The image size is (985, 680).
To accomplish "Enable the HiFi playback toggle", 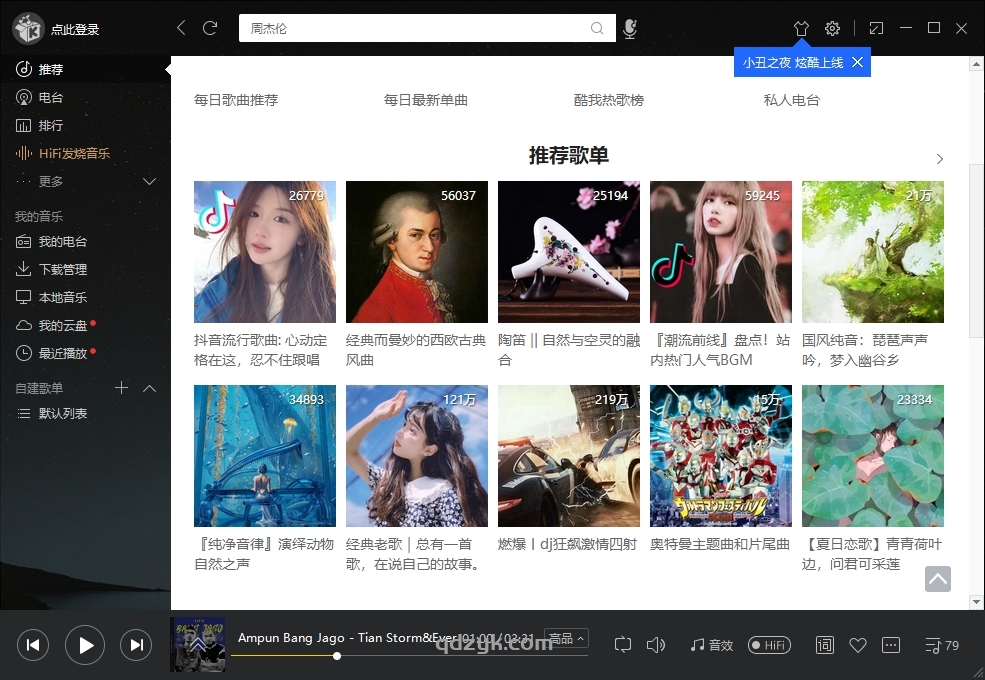I will coord(769,645).
